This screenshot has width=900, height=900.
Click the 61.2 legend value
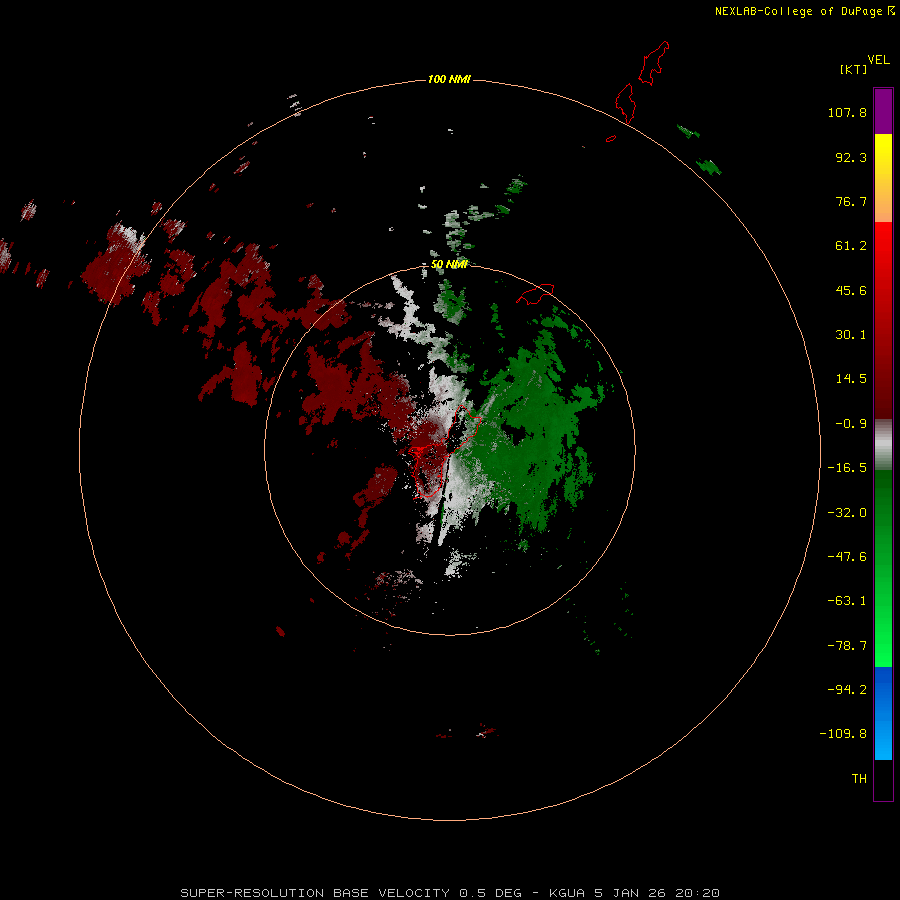[851, 246]
